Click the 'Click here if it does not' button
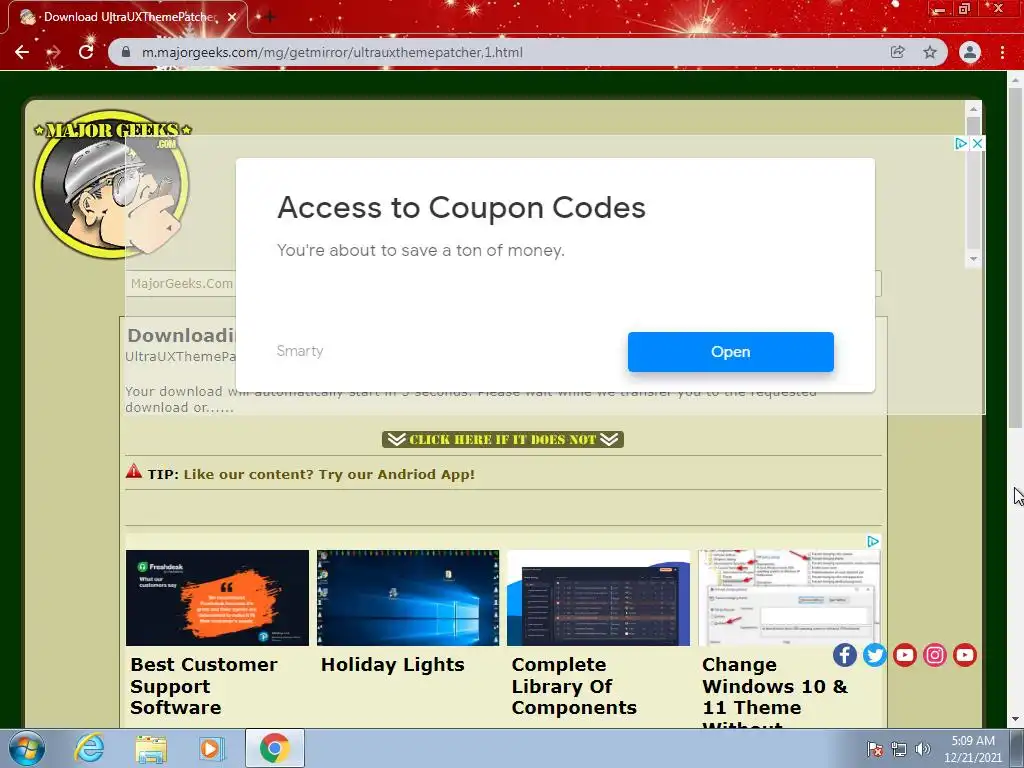1024x768 pixels. [x=503, y=440]
